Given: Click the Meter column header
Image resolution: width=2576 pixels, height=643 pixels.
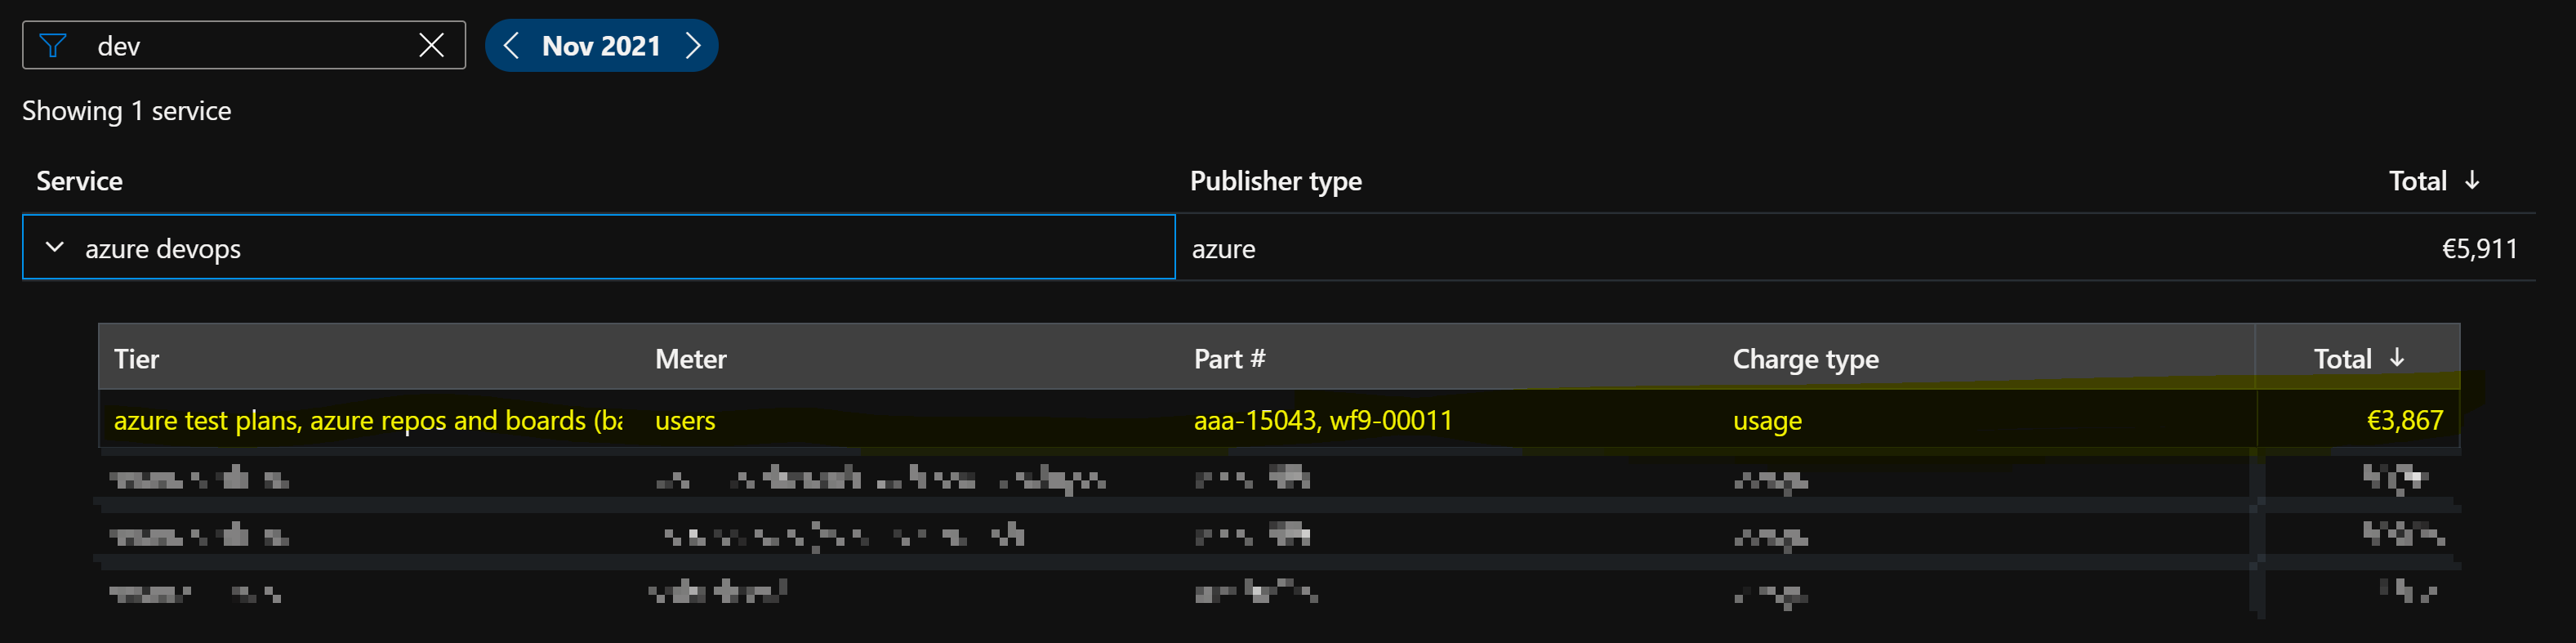Looking at the screenshot, I should click(x=690, y=359).
